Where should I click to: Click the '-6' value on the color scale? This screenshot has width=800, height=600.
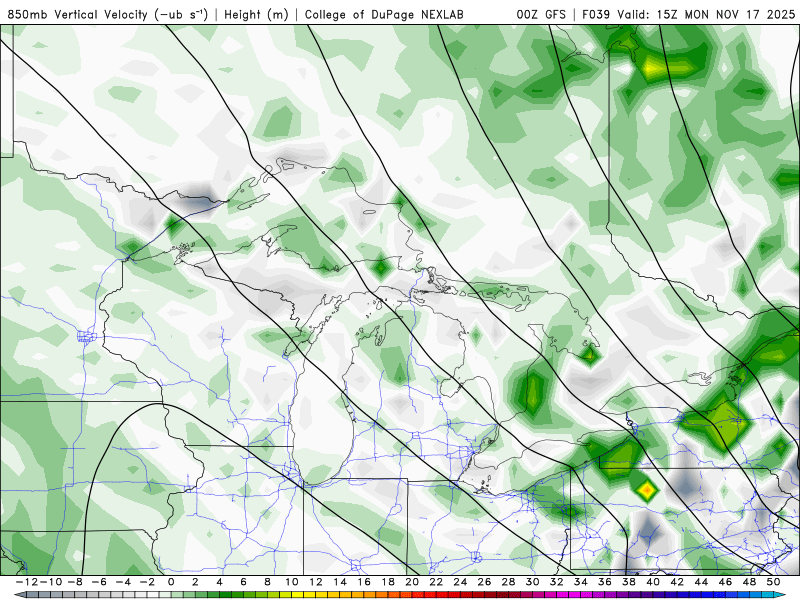[x=101, y=582]
